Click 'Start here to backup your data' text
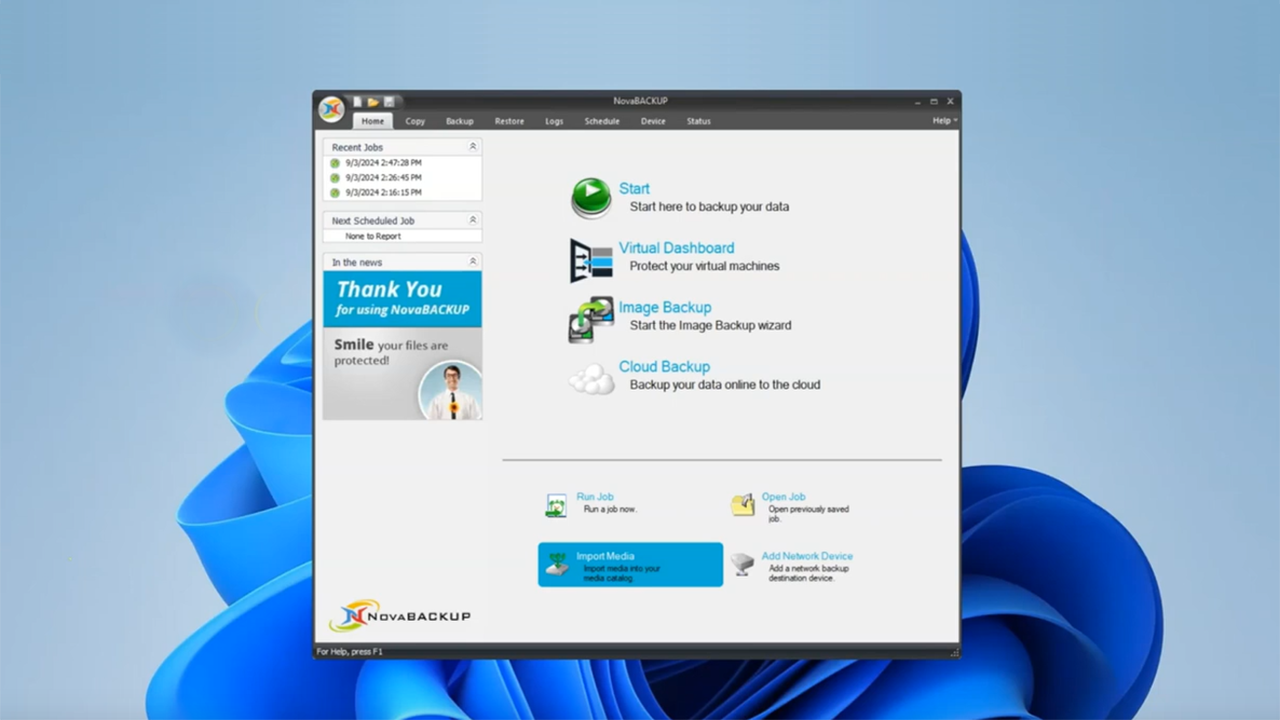Viewport: 1280px width, 720px height. pyautogui.click(x=709, y=207)
